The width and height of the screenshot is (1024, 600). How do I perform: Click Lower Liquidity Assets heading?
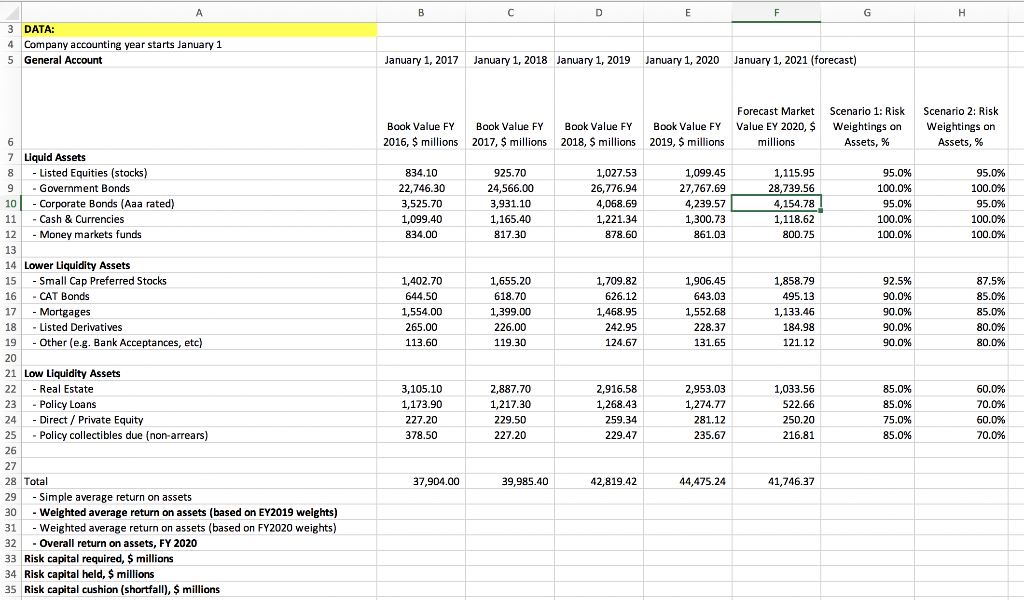(x=77, y=265)
